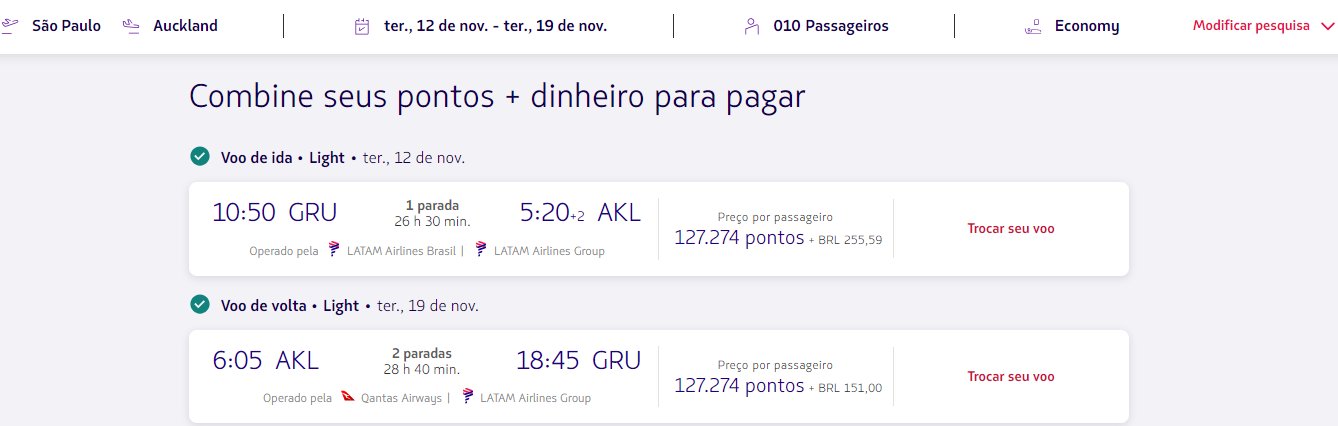Select the 10:50 GRU outbound flight card
This screenshot has width=1338, height=426.
[x=659, y=229]
